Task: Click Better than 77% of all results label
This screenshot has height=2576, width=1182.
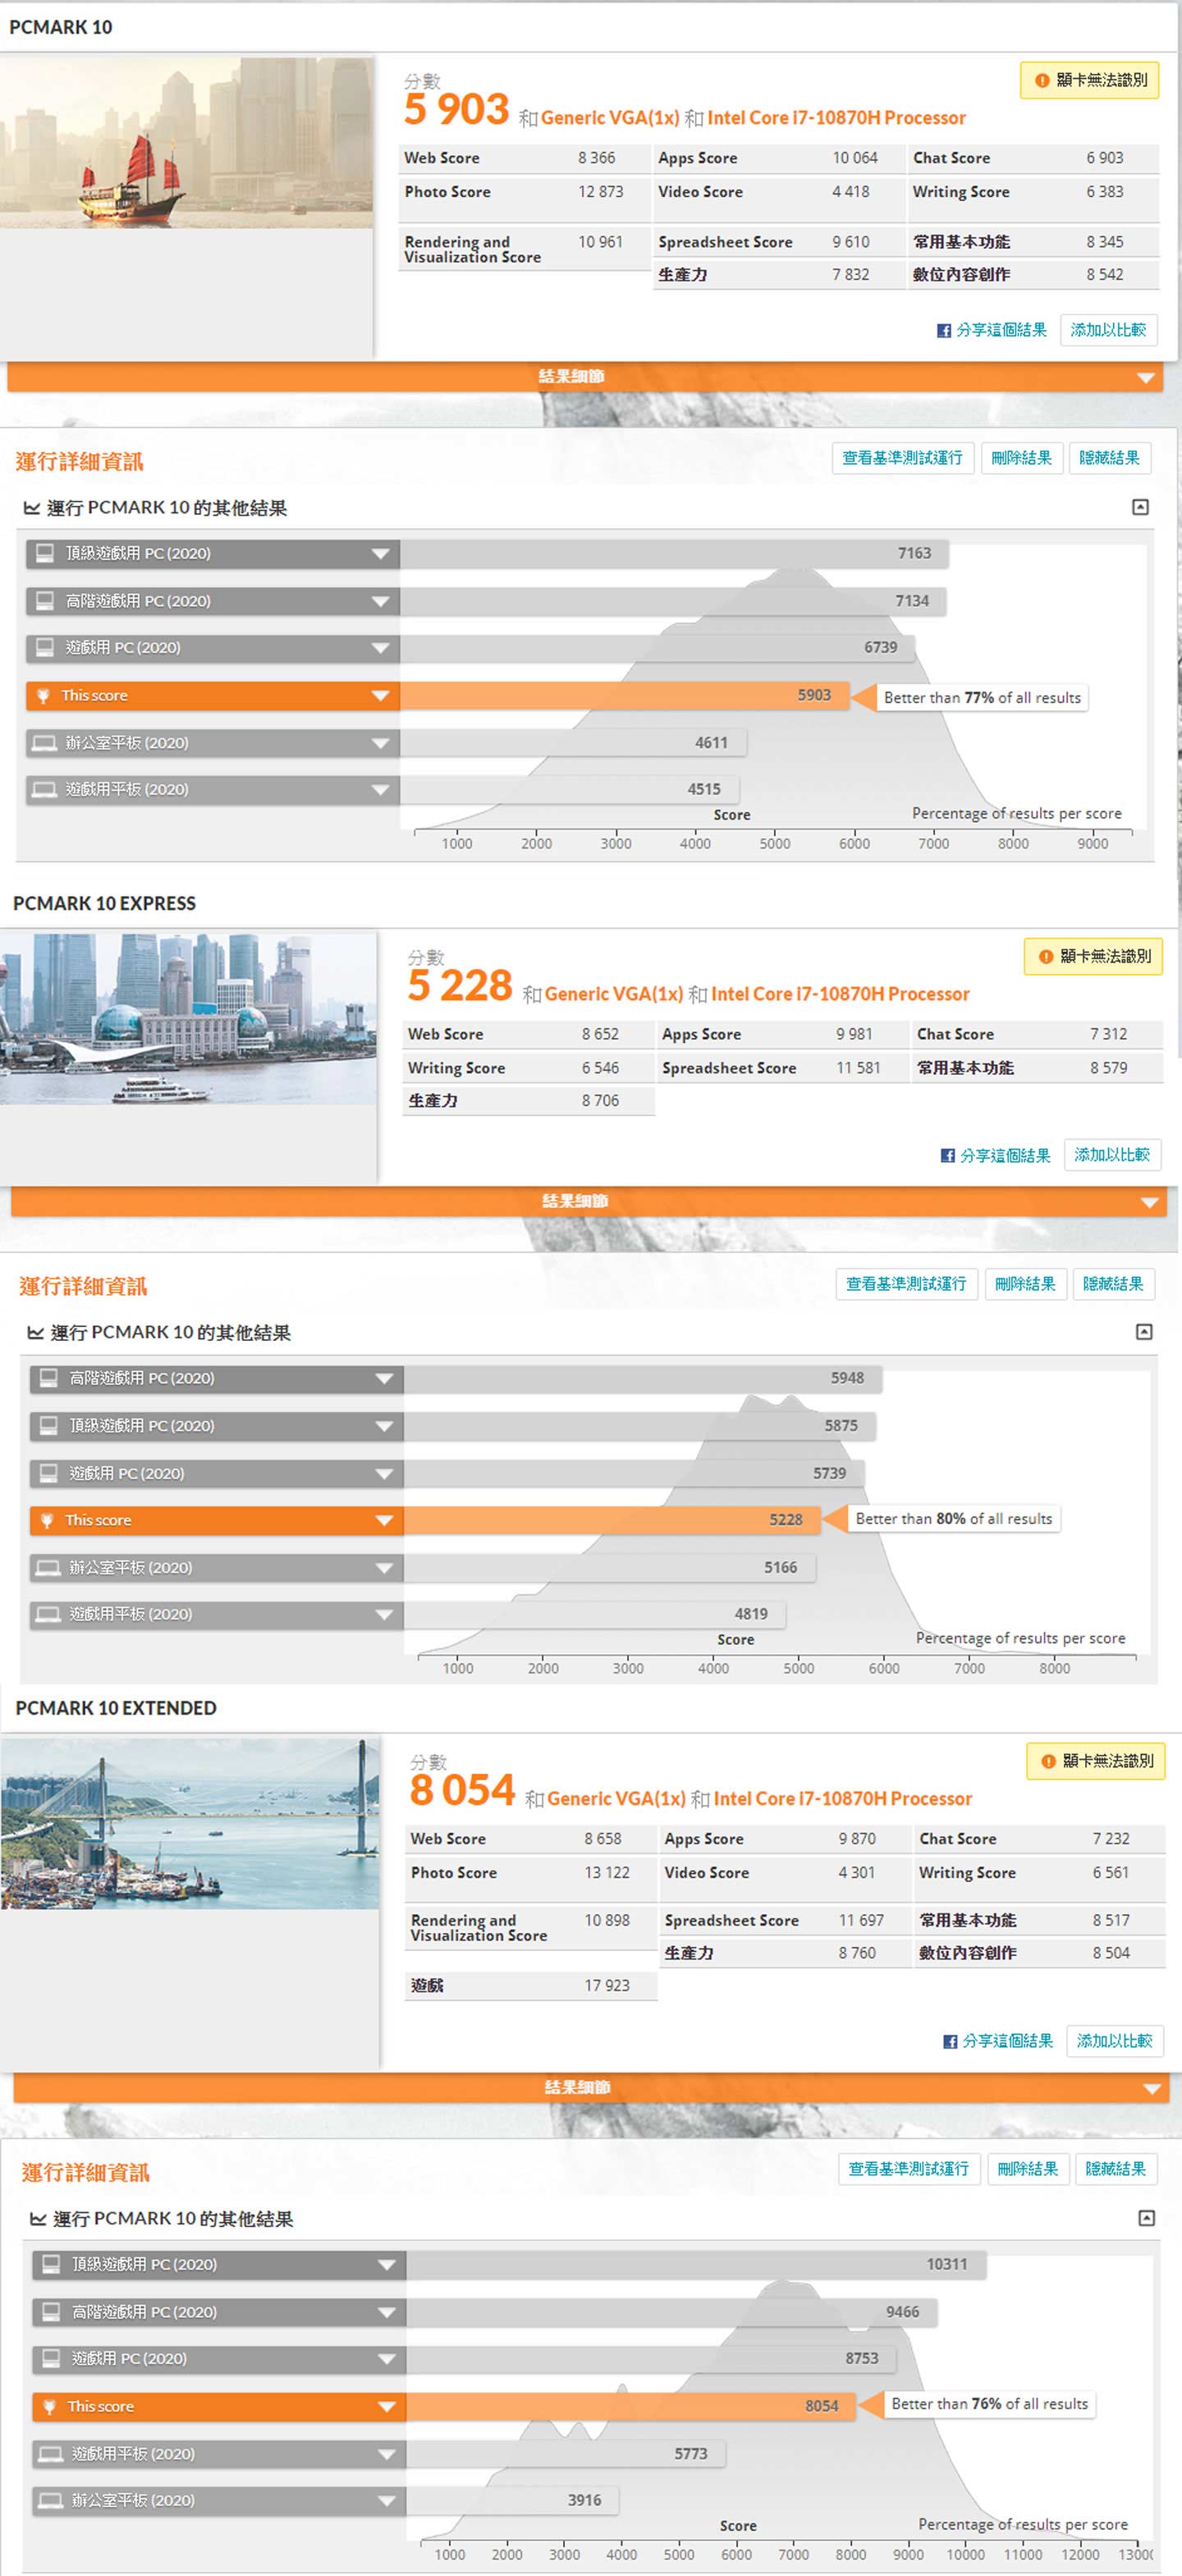Action: click(x=982, y=698)
